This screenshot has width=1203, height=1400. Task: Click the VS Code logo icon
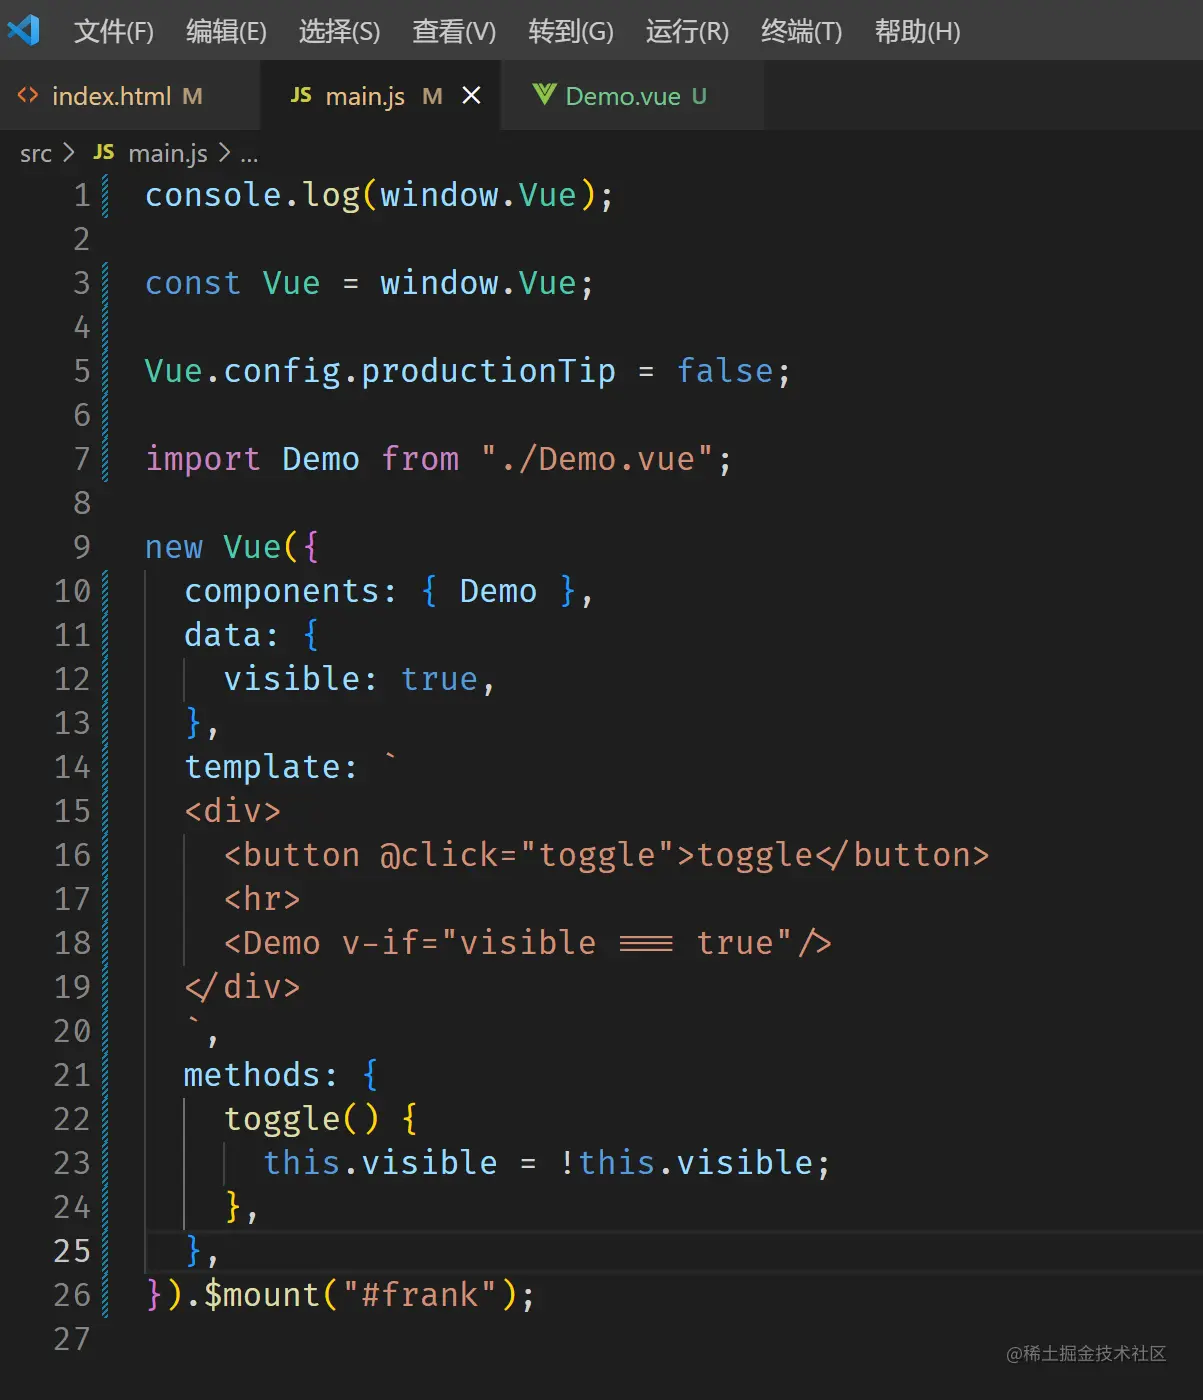click(23, 30)
